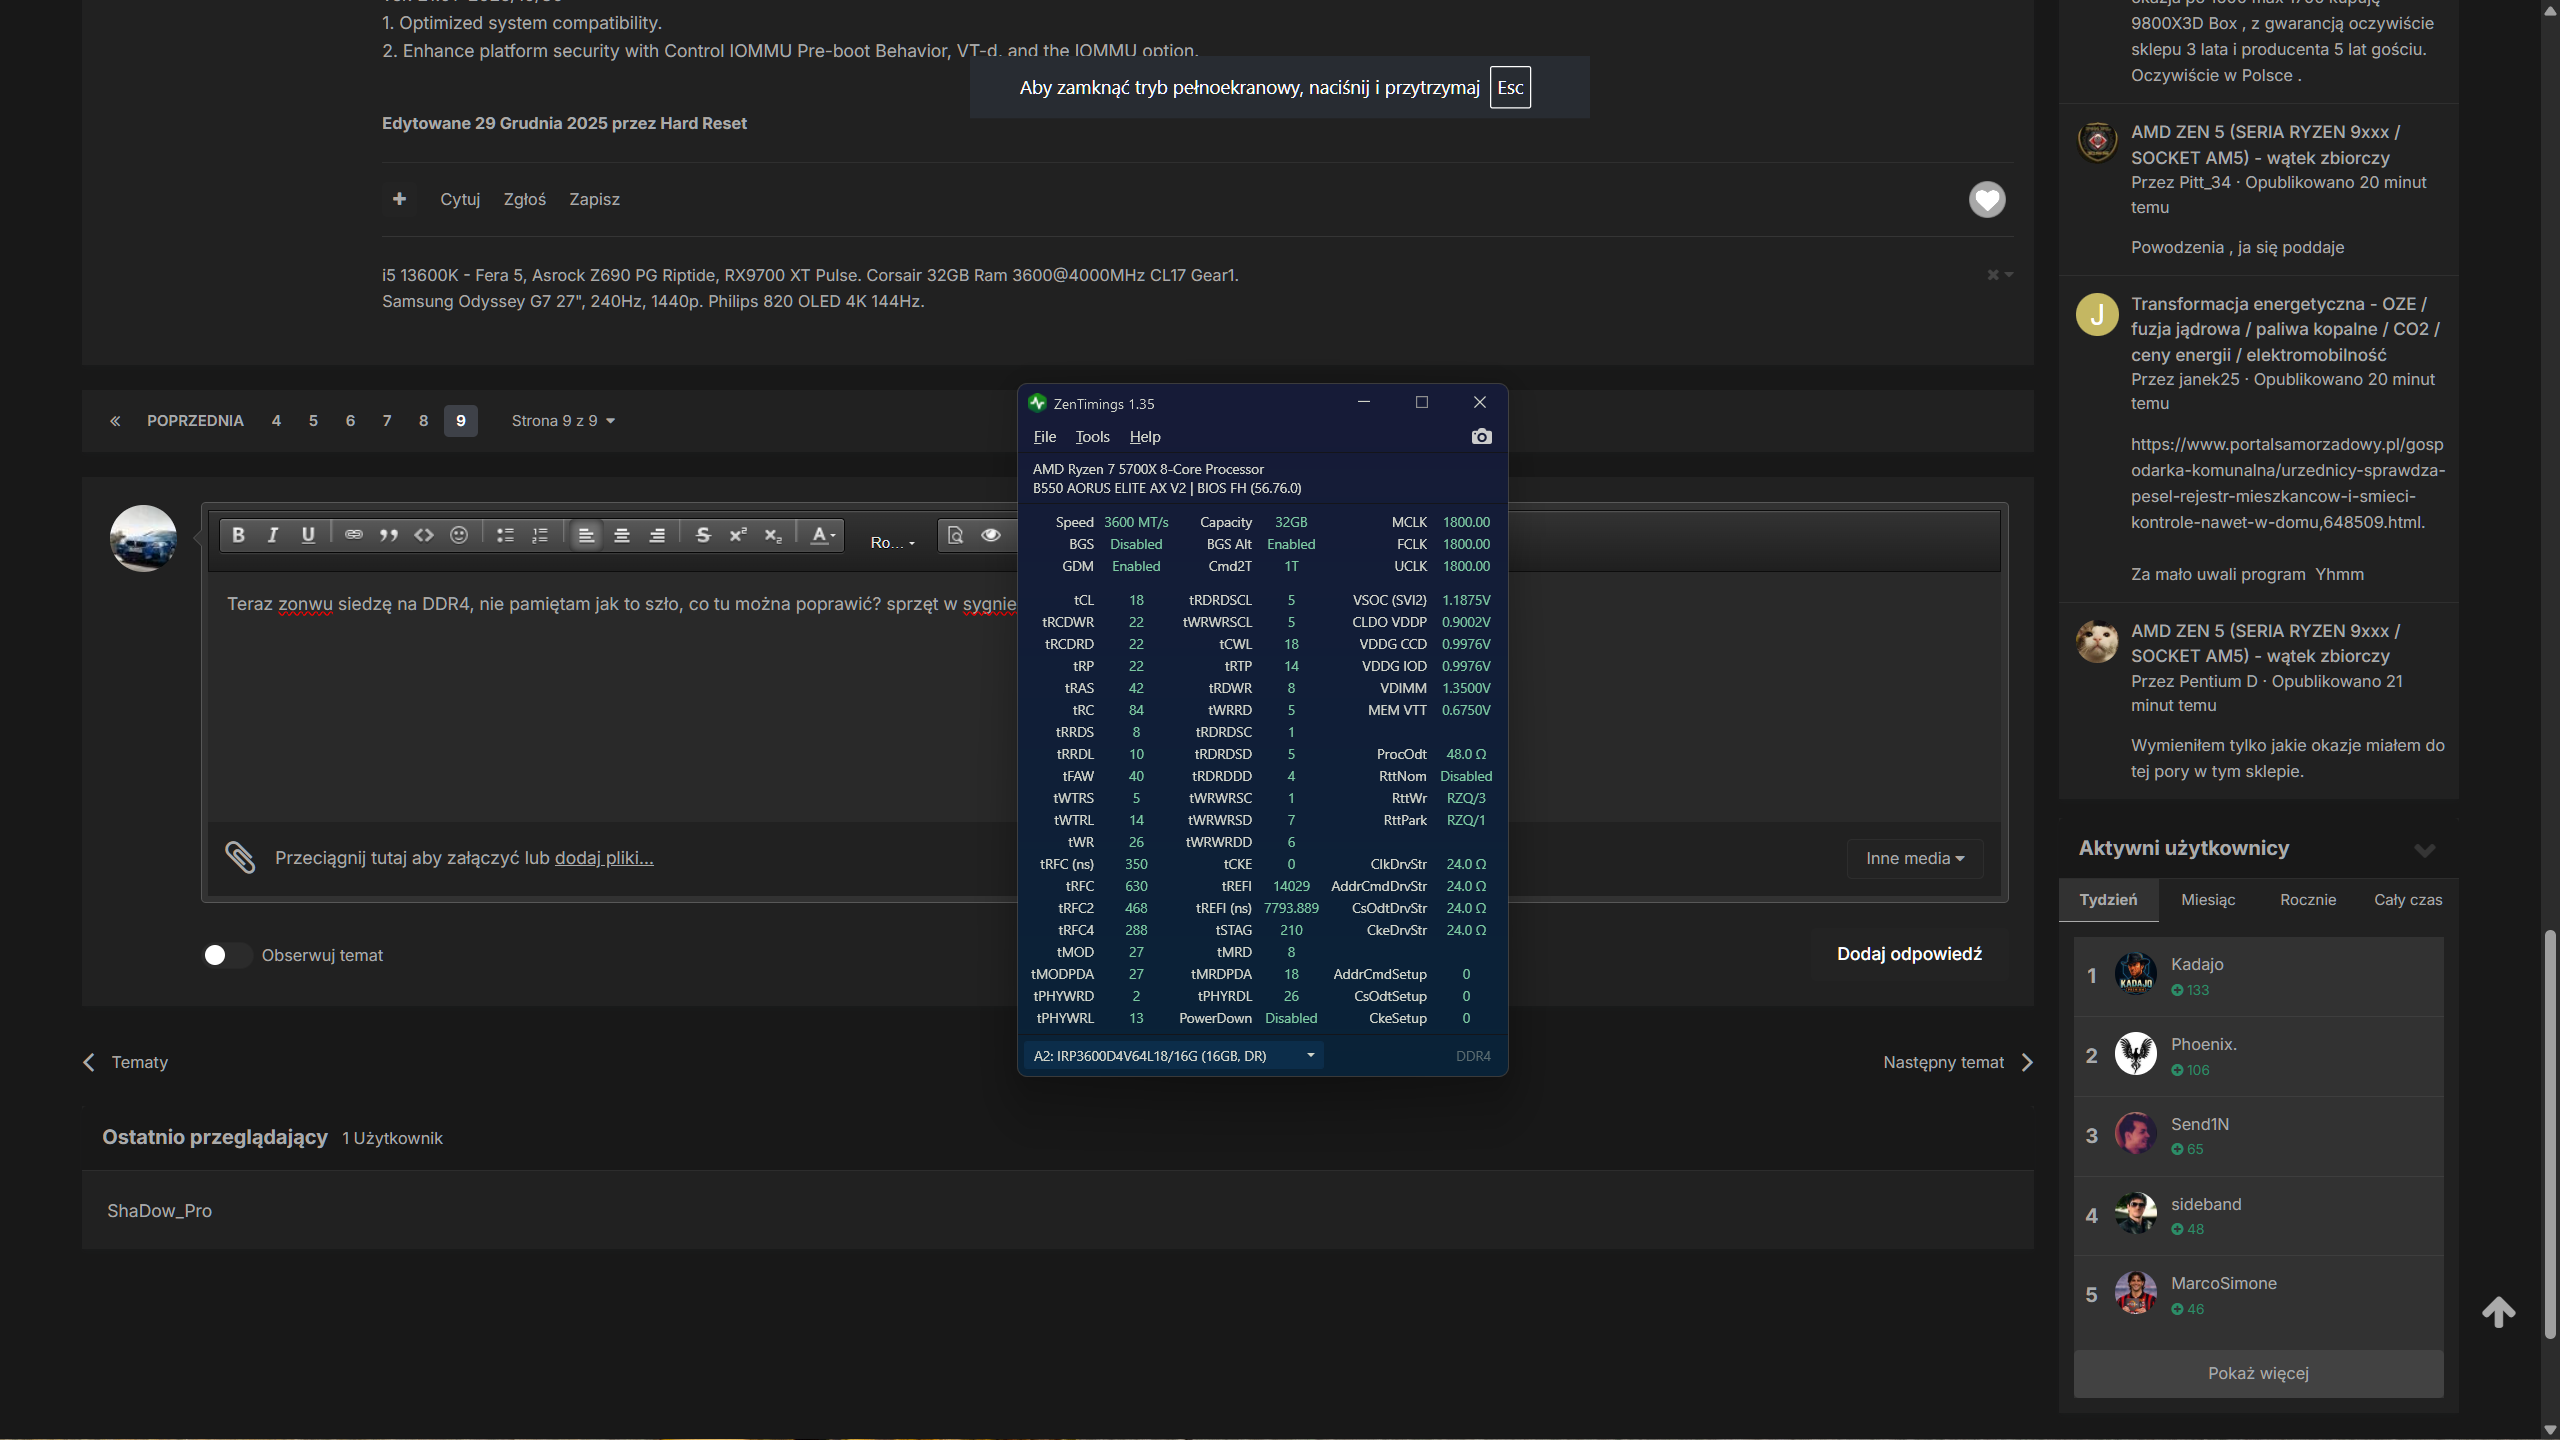Toggle the Obserwuj temat switch
2560x1440 pixels.
tap(226, 955)
